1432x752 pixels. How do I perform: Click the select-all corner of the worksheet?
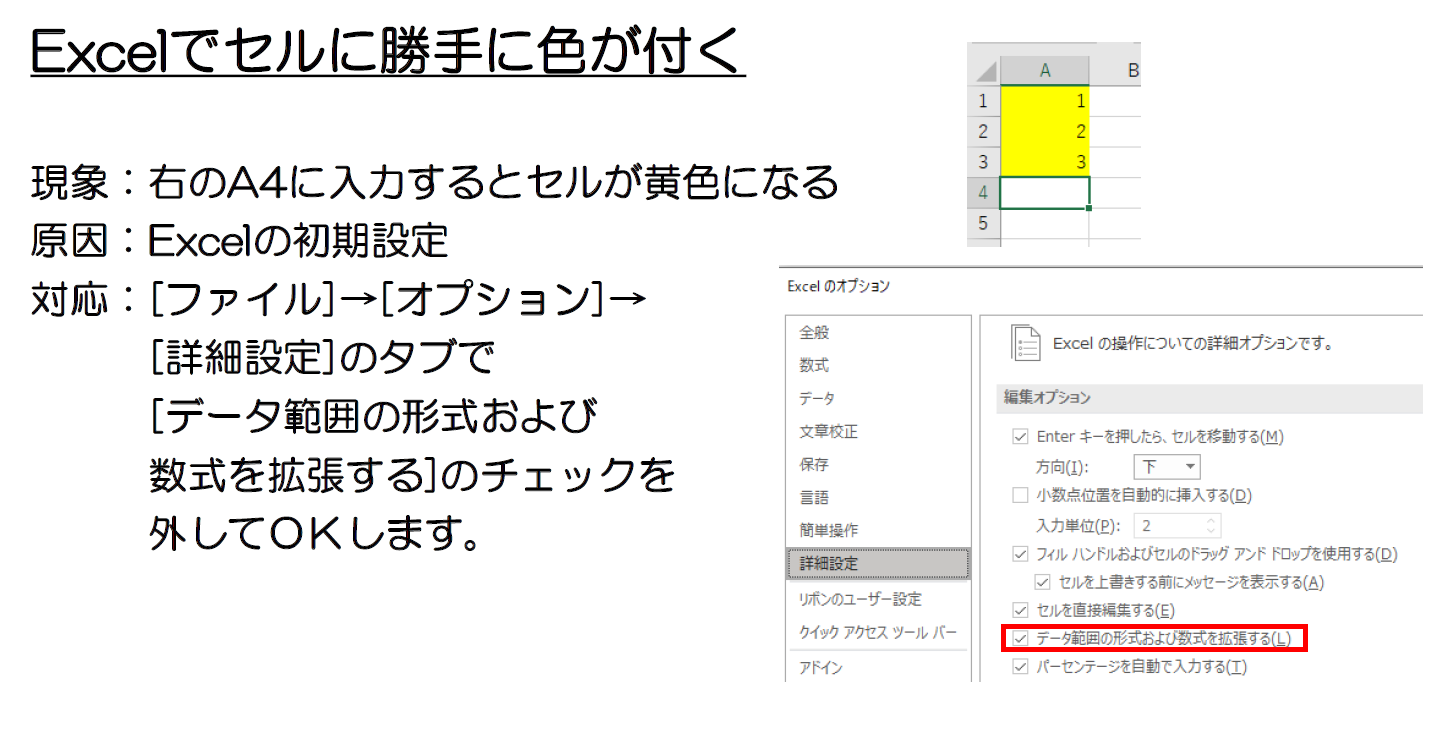pos(983,70)
